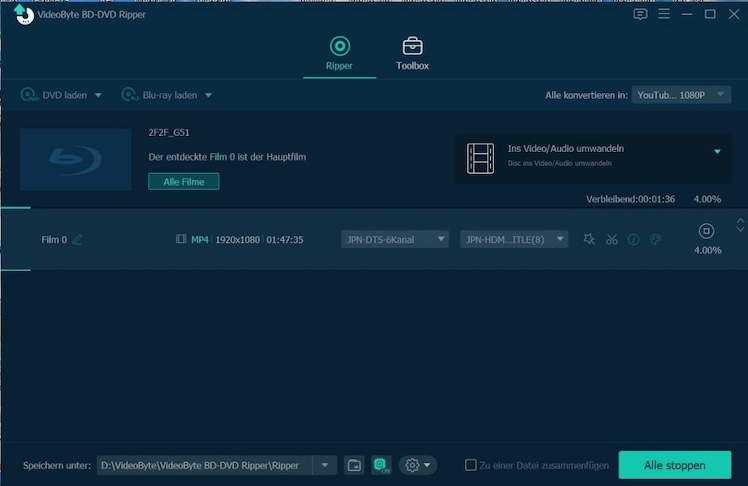
Task: Click the 'Alle Filme' button
Action: [x=184, y=181]
